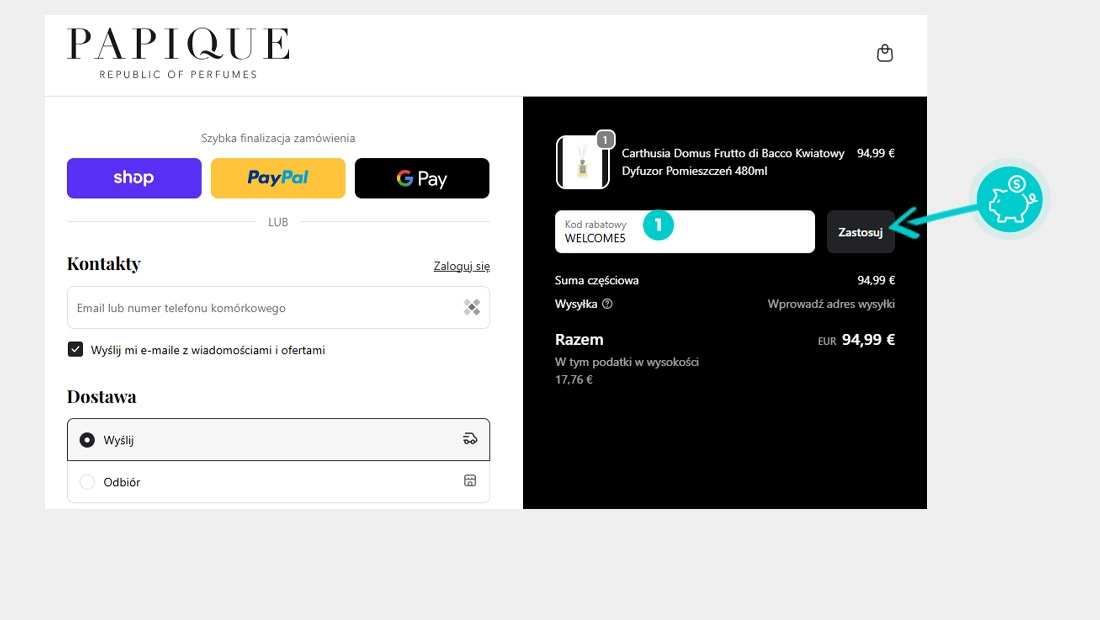Click the teal step 1 marker badge
1100x620 pixels.
click(x=658, y=225)
